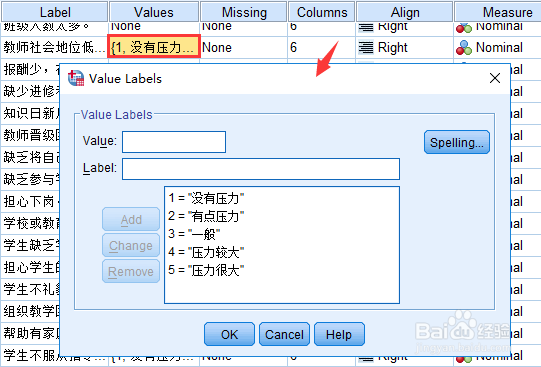Click the Columns column header

tap(322, 12)
